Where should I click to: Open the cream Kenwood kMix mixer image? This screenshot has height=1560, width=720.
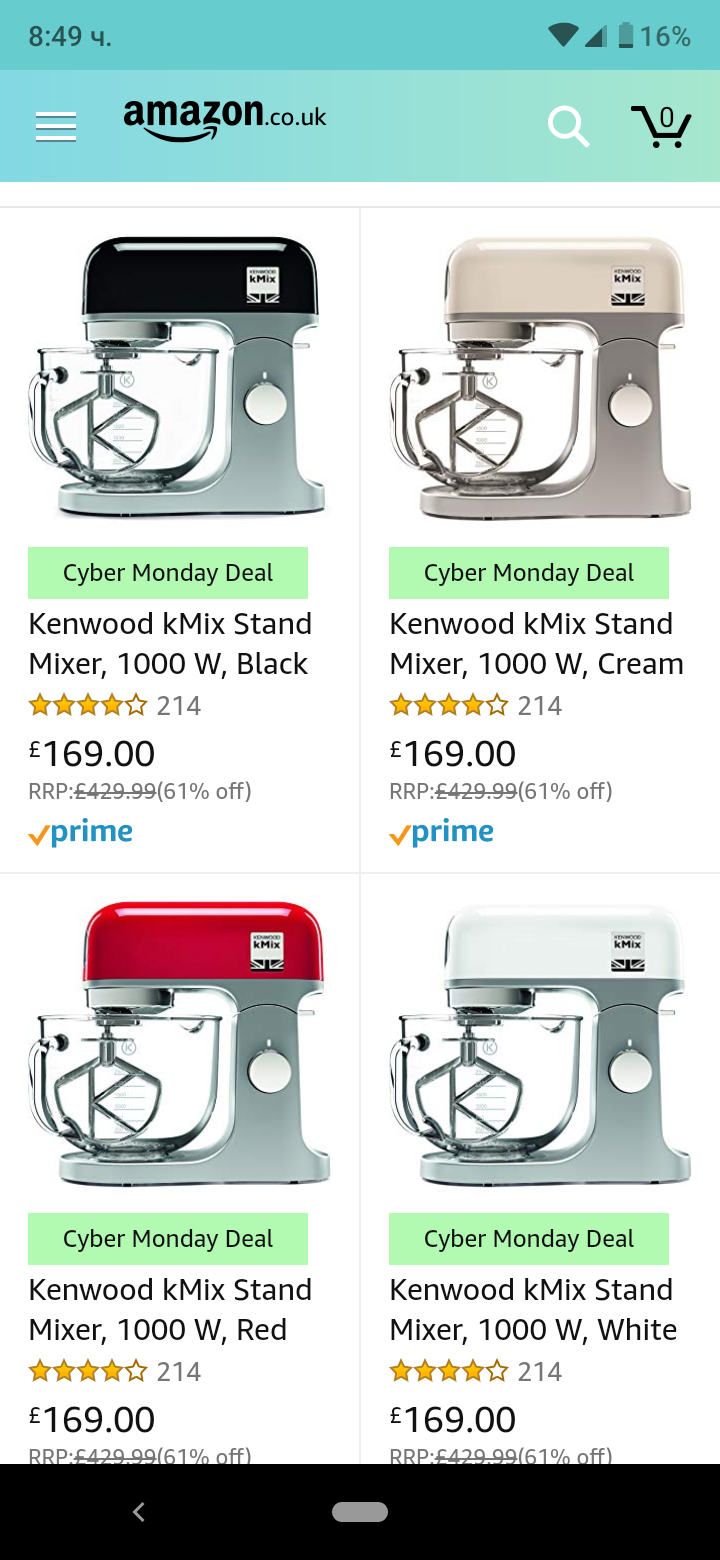tap(540, 377)
